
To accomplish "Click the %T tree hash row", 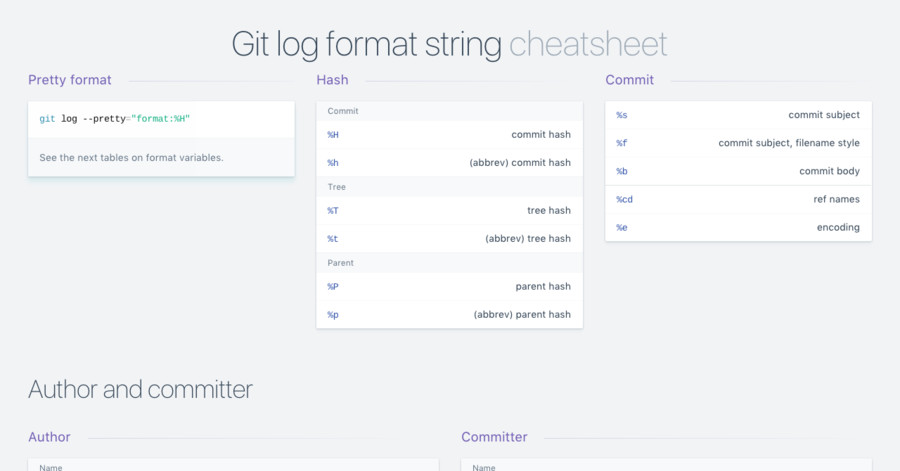I will pos(449,210).
